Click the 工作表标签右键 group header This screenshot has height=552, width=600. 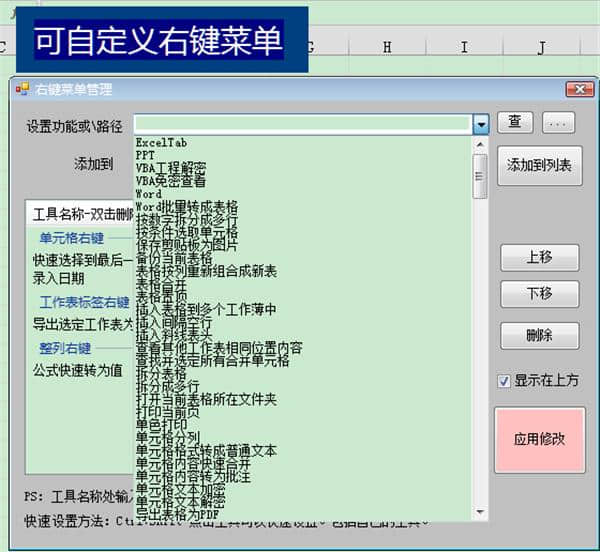click(x=85, y=303)
